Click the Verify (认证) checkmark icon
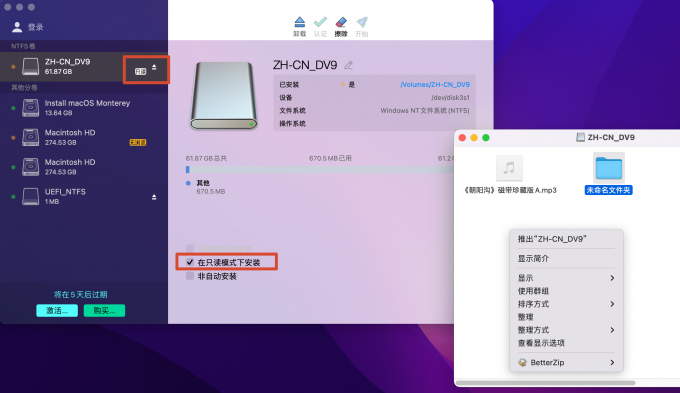 320,22
